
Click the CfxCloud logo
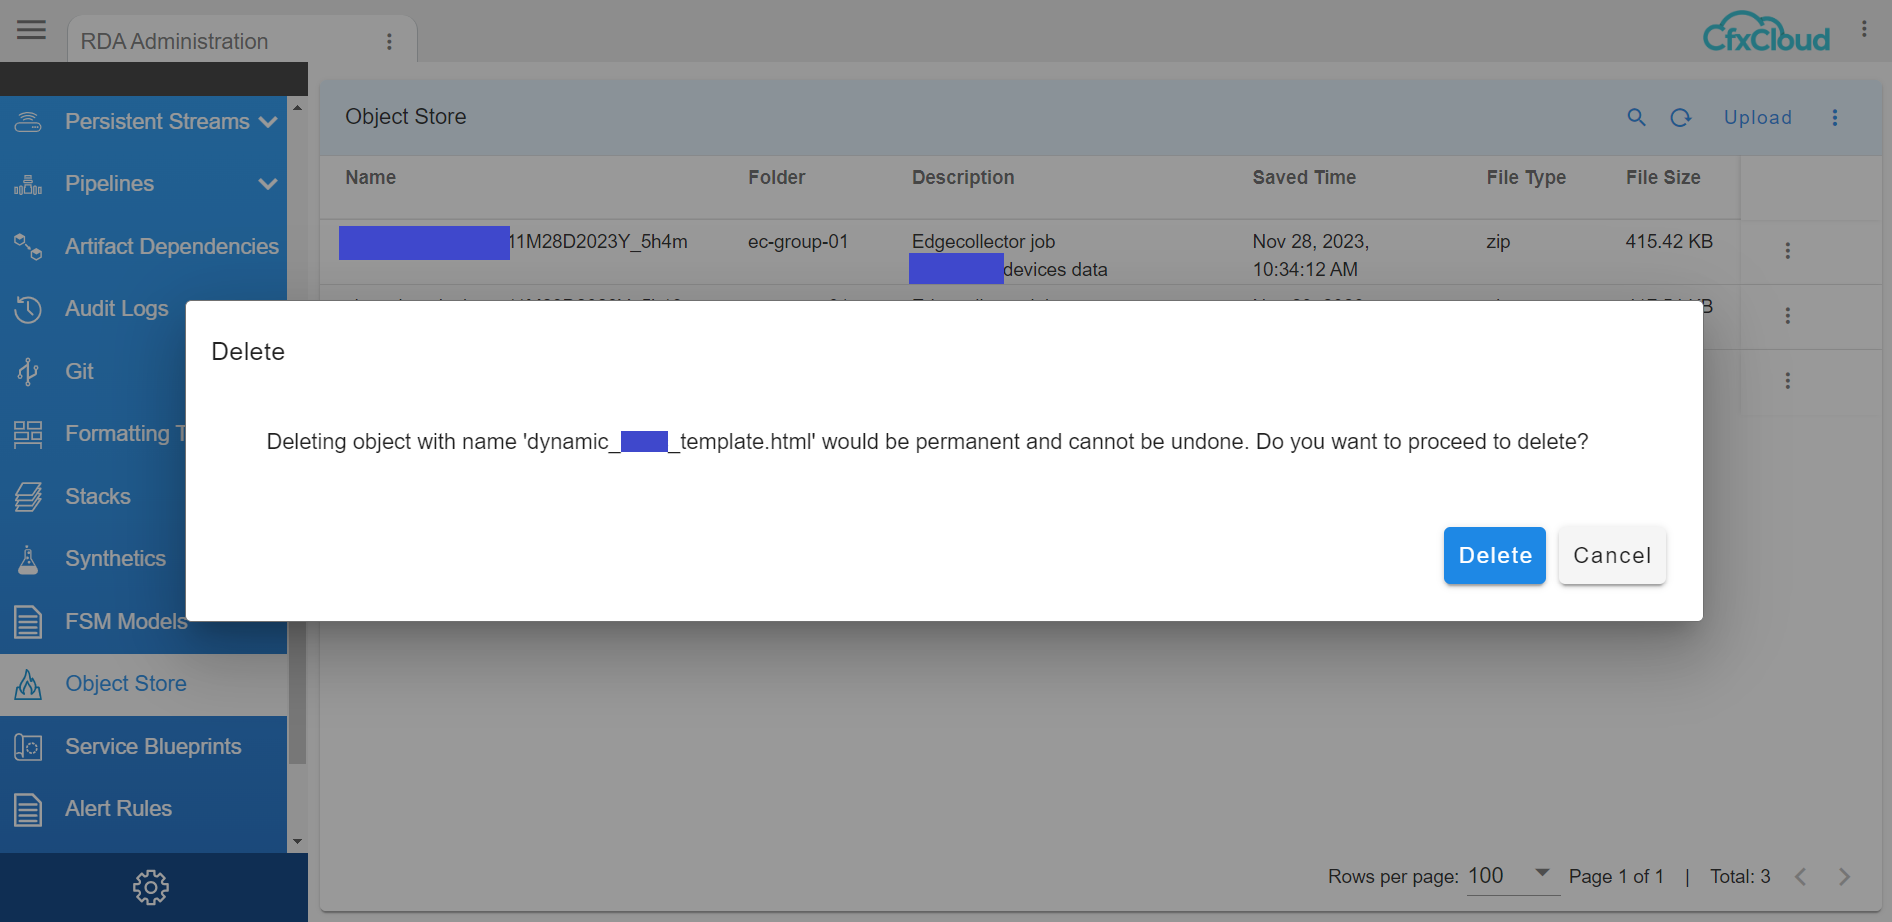[1766, 32]
